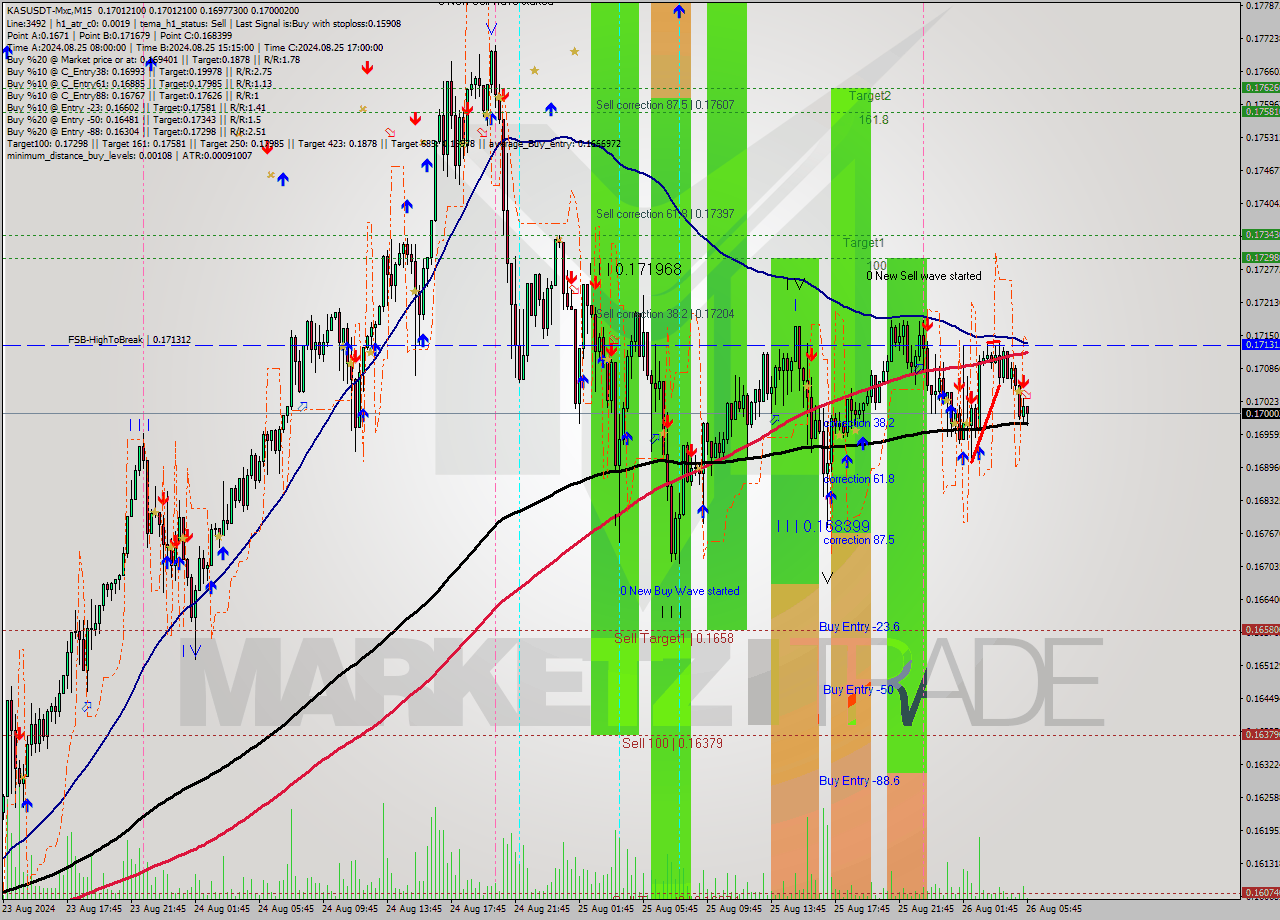Click the '161.8' extension label
Screen dimensions: 1280x920
point(873,119)
